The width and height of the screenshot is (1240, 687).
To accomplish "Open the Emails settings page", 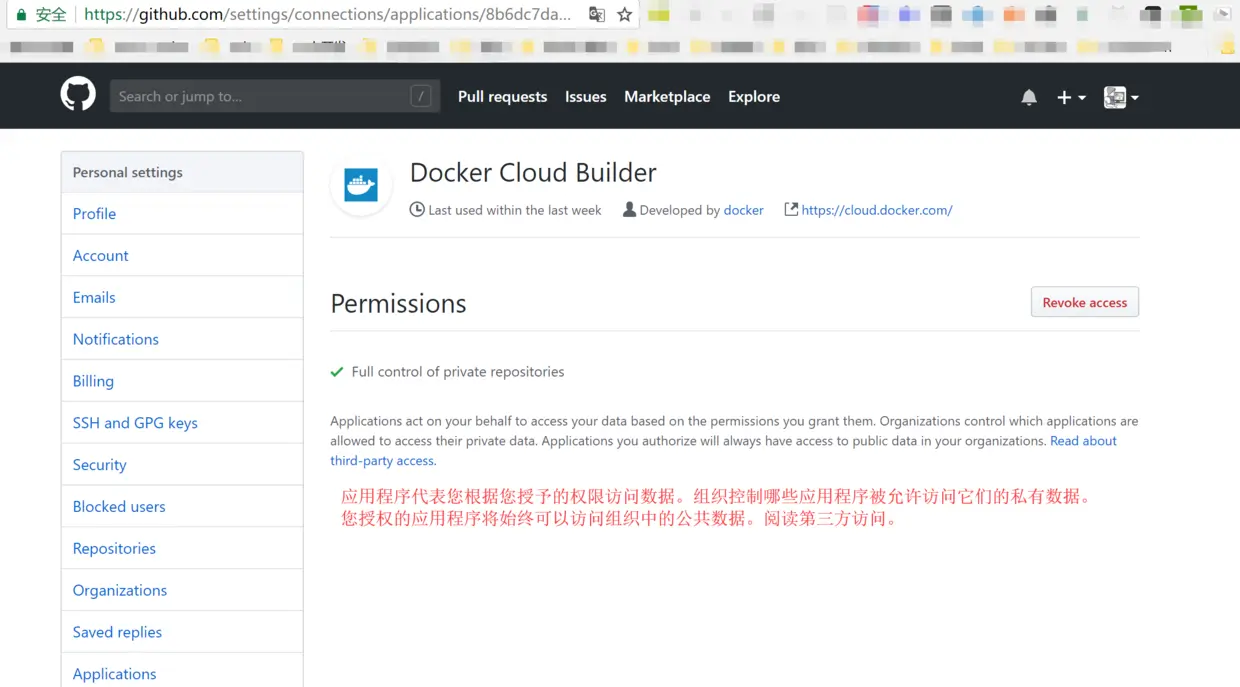I will point(182,298).
